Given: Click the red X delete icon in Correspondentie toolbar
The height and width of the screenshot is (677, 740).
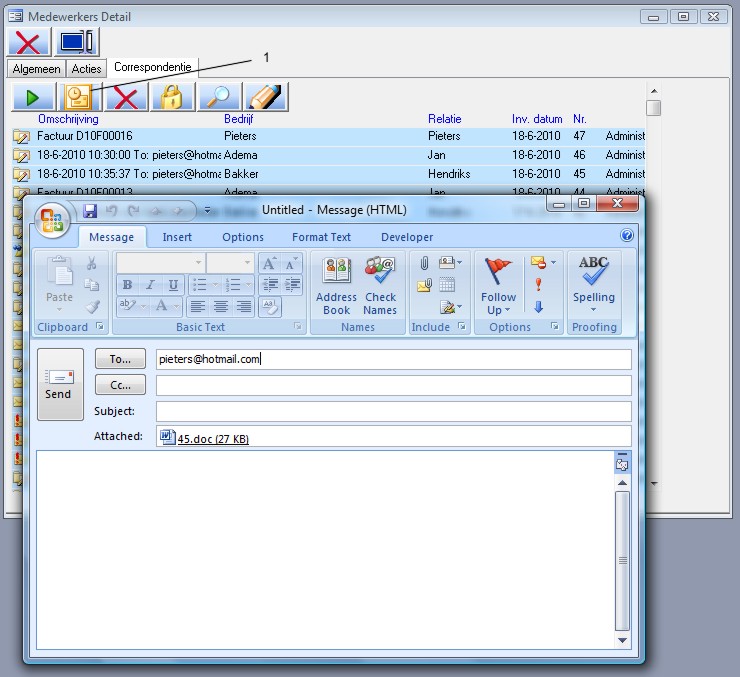Looking at the screenshot, I should pyautogui.click(x=126, y=97).
